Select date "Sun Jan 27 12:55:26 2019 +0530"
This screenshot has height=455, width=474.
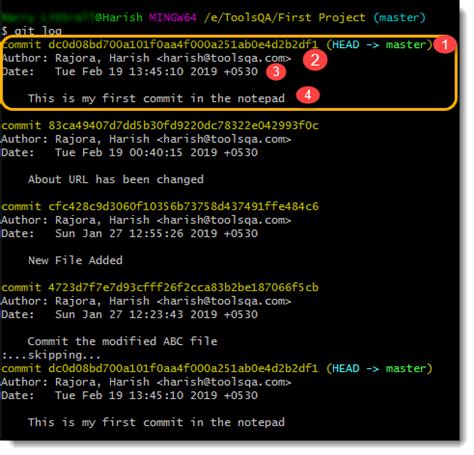pyautogui.click(x=156, y=233)
